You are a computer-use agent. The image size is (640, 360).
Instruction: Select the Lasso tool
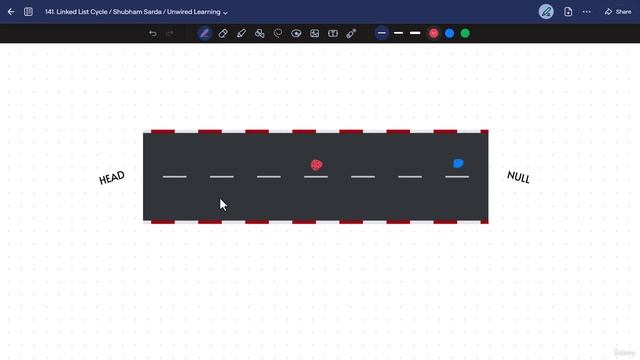[278, 33]
